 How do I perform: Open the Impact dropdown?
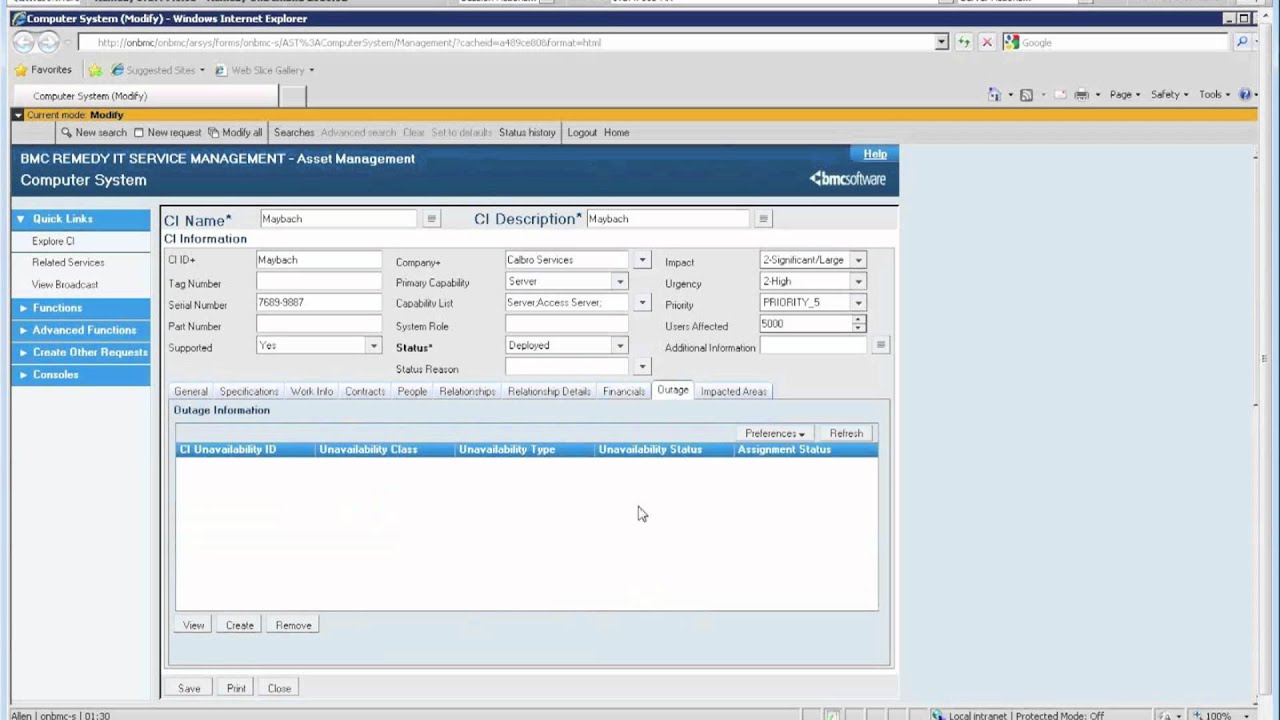[858, 260]
